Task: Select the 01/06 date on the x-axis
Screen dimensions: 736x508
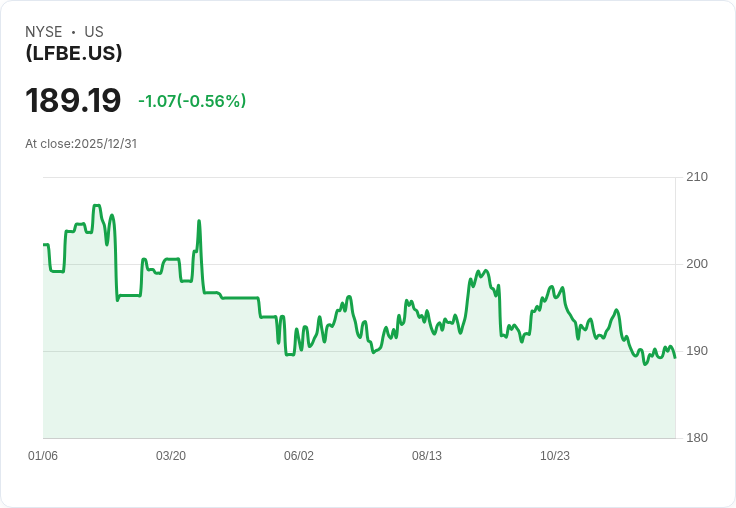Action: (x=43, y=456)
